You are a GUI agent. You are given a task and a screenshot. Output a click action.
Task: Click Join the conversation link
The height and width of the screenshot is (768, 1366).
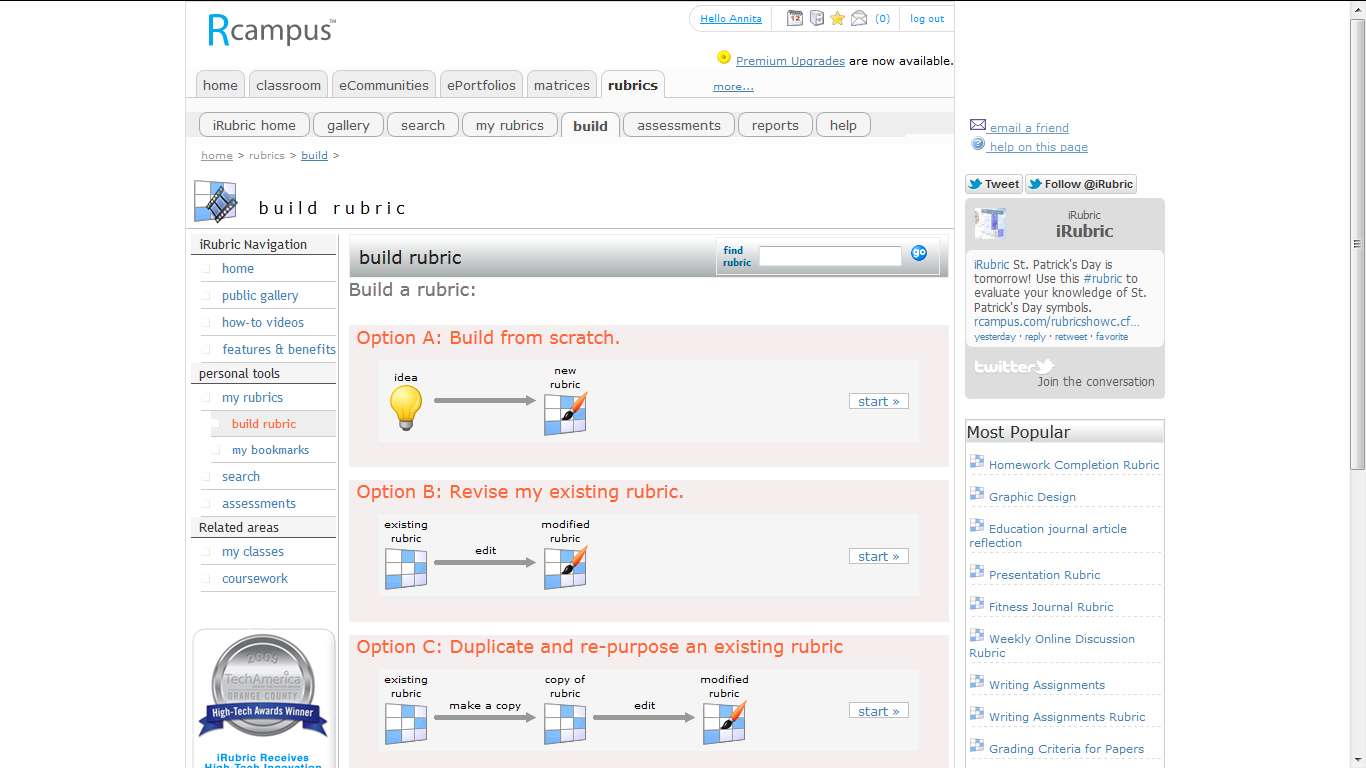[1096, 381]
